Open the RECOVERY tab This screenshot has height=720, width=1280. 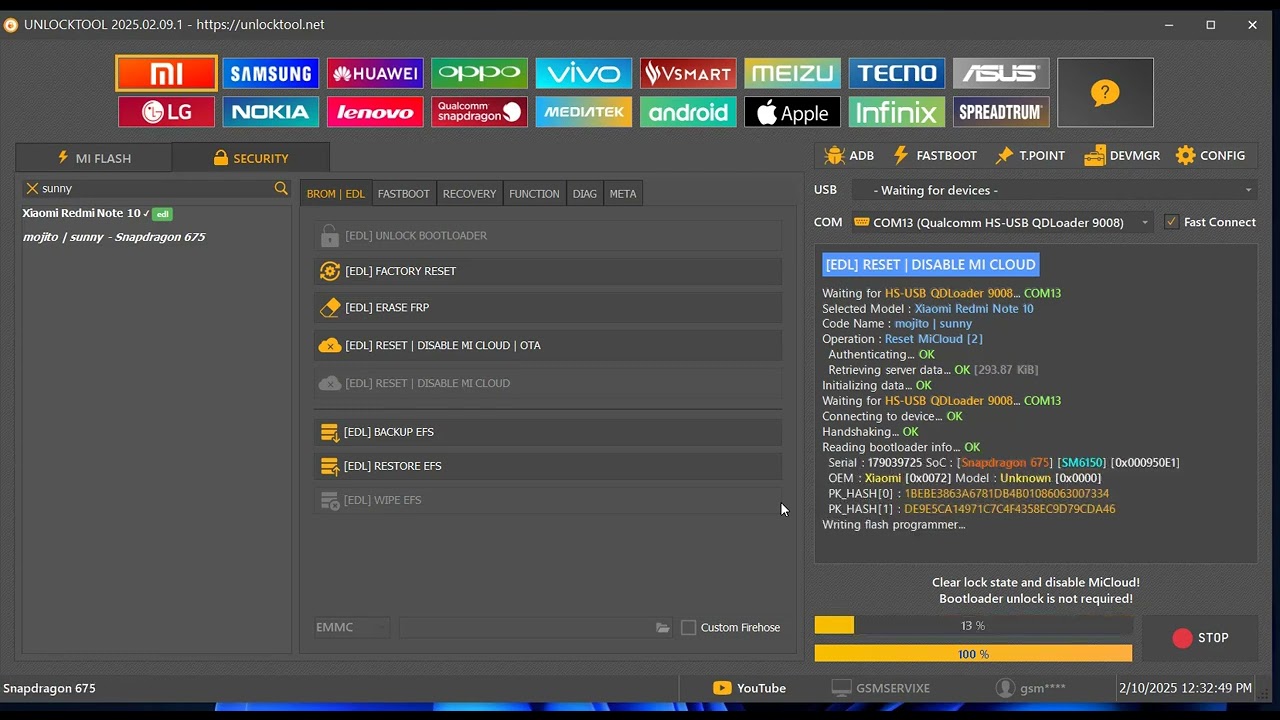point(469,194)
